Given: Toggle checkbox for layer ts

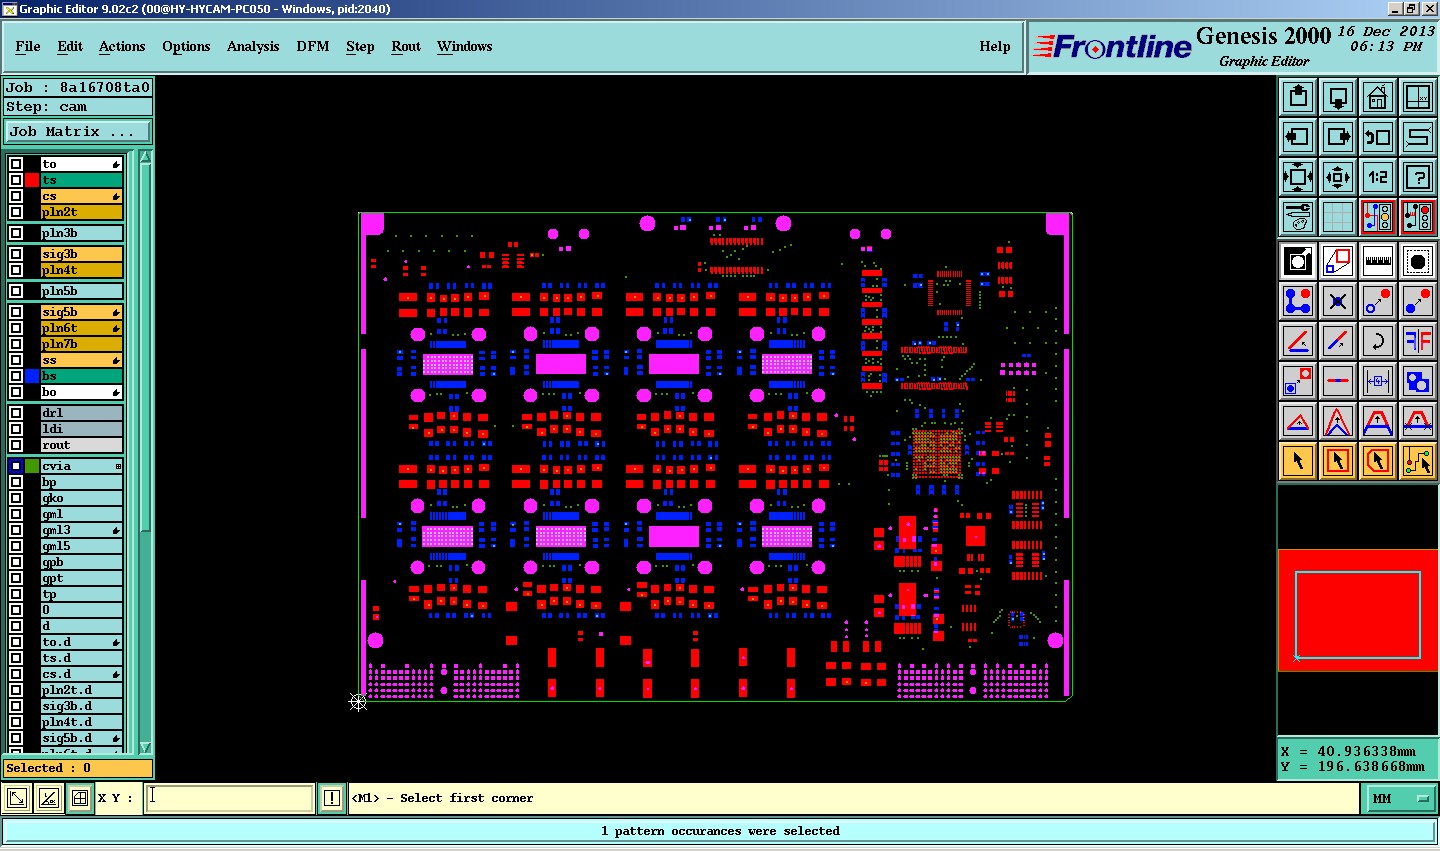Looking at the screenshot, I should (x=16, y=180).
